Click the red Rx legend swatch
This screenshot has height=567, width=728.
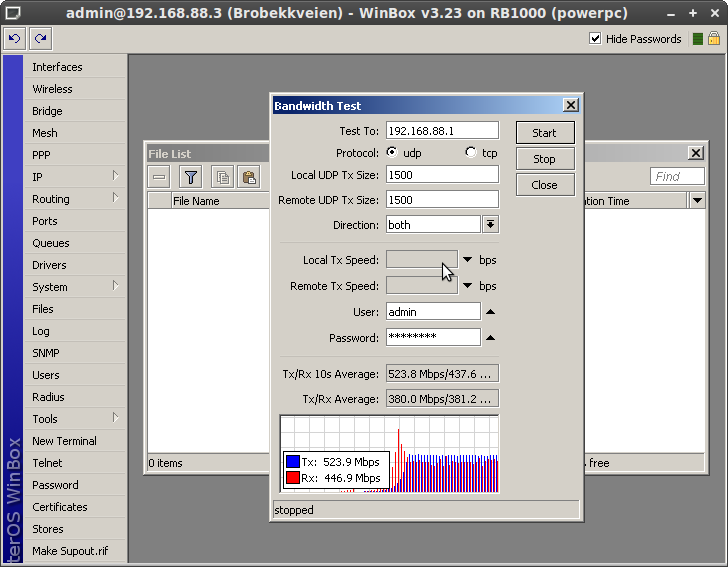[x=292, y=477]
